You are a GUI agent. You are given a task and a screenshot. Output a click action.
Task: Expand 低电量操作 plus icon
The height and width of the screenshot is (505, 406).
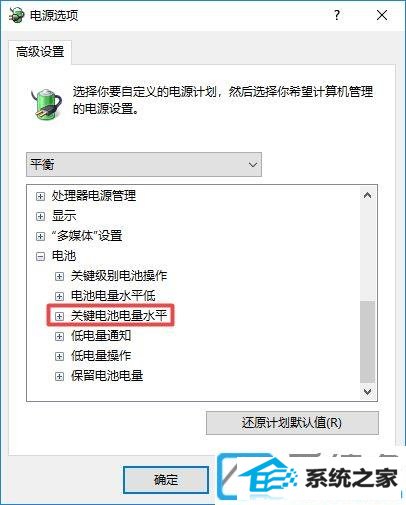[59, 356]
